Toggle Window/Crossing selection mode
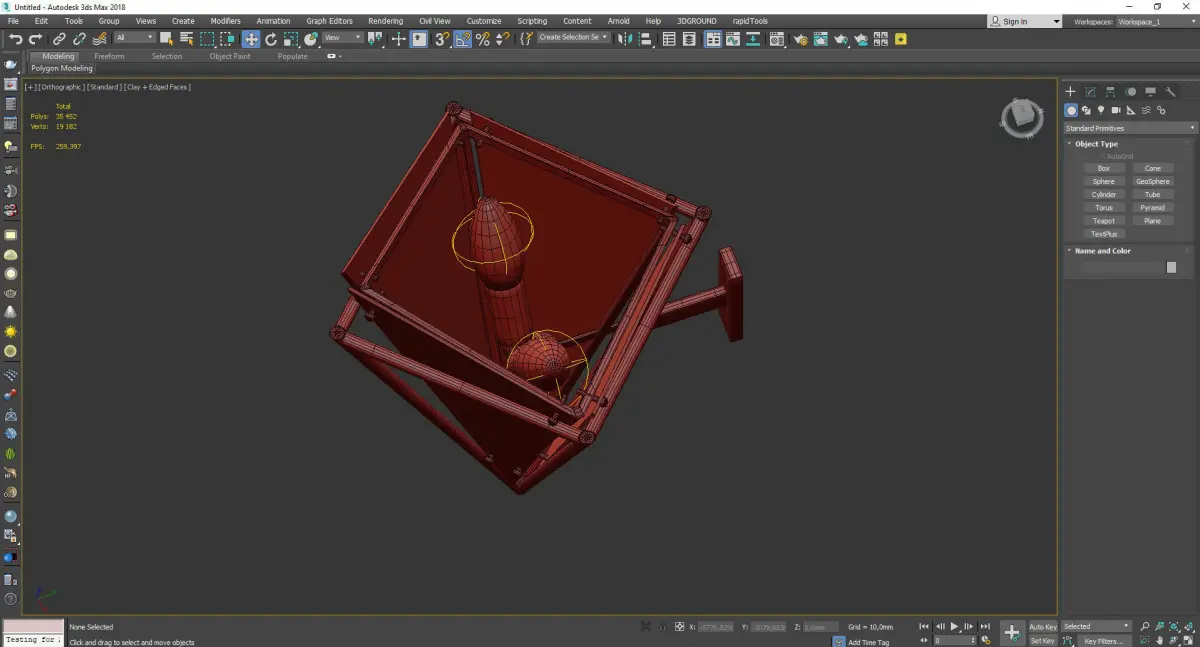This screenshot has height=647, width=1200. pos(227,39)
